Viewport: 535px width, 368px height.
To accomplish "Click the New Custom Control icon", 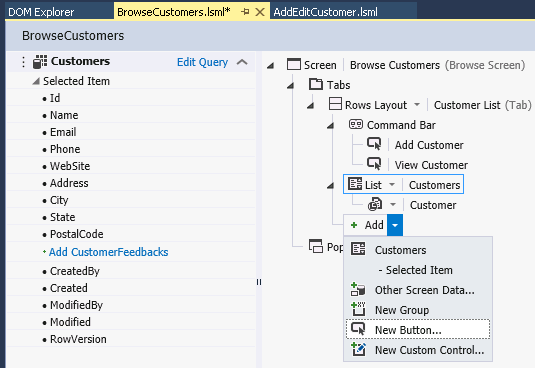I will pos(358,349).
